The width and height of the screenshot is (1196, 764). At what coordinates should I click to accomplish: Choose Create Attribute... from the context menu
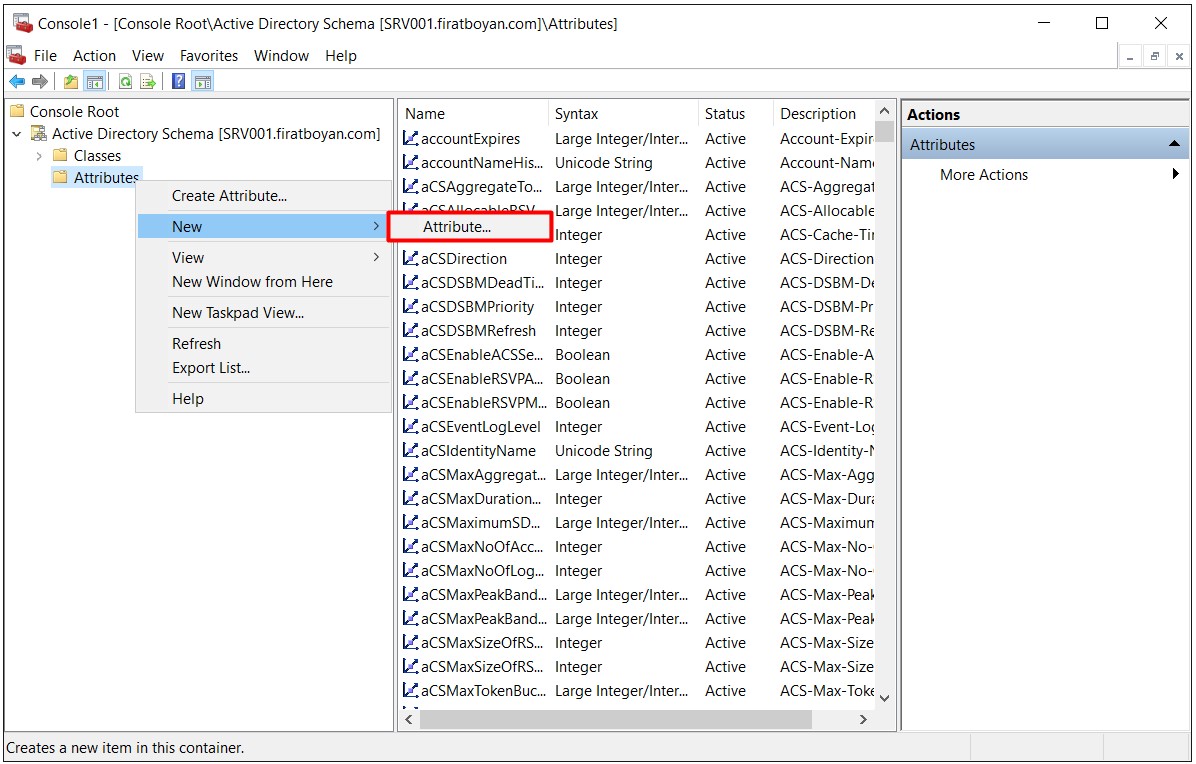point(230,196)
